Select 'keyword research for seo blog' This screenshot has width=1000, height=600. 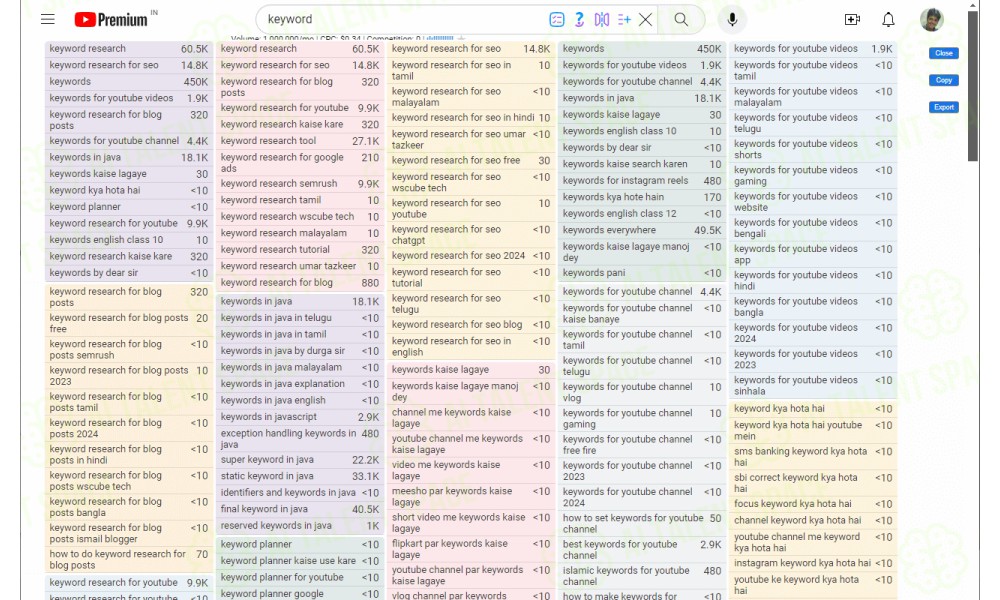(x=471, y=325)
